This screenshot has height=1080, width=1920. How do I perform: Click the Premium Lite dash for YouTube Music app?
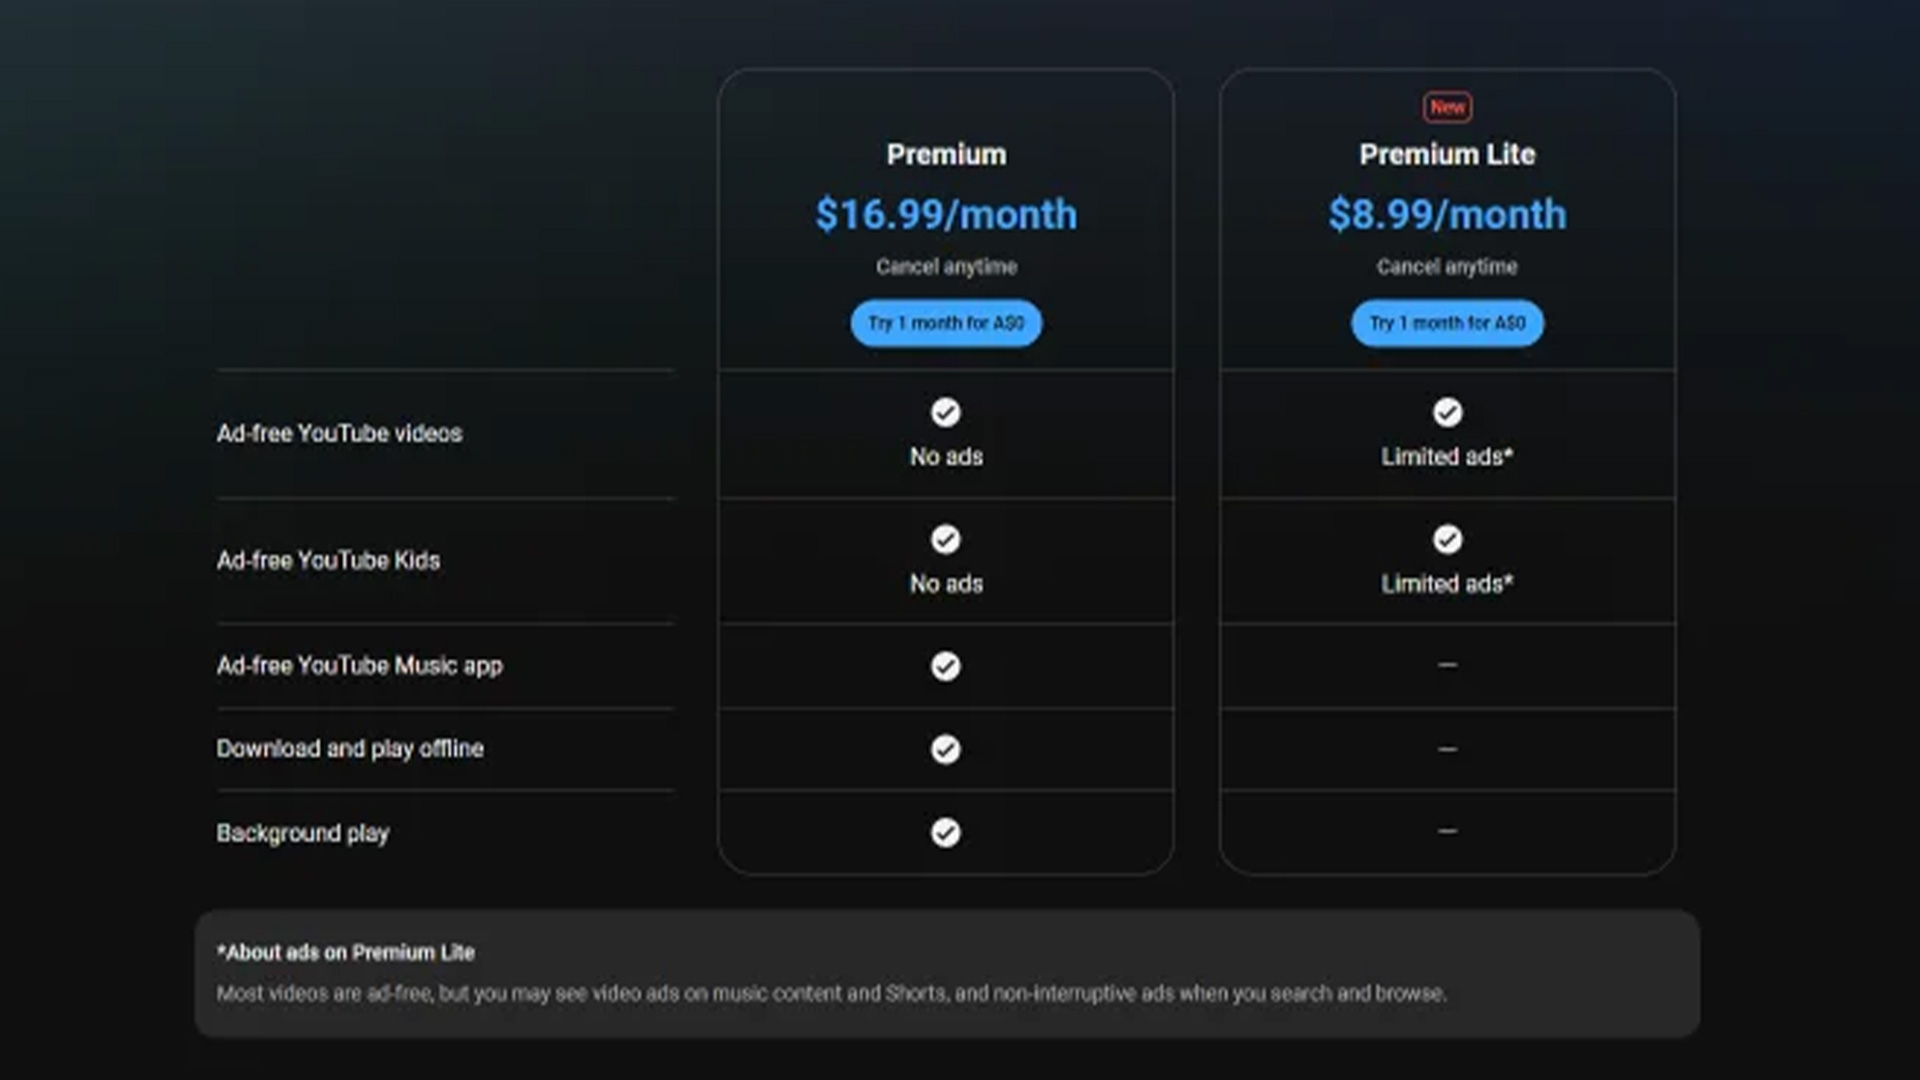[x=1447, y=665]
